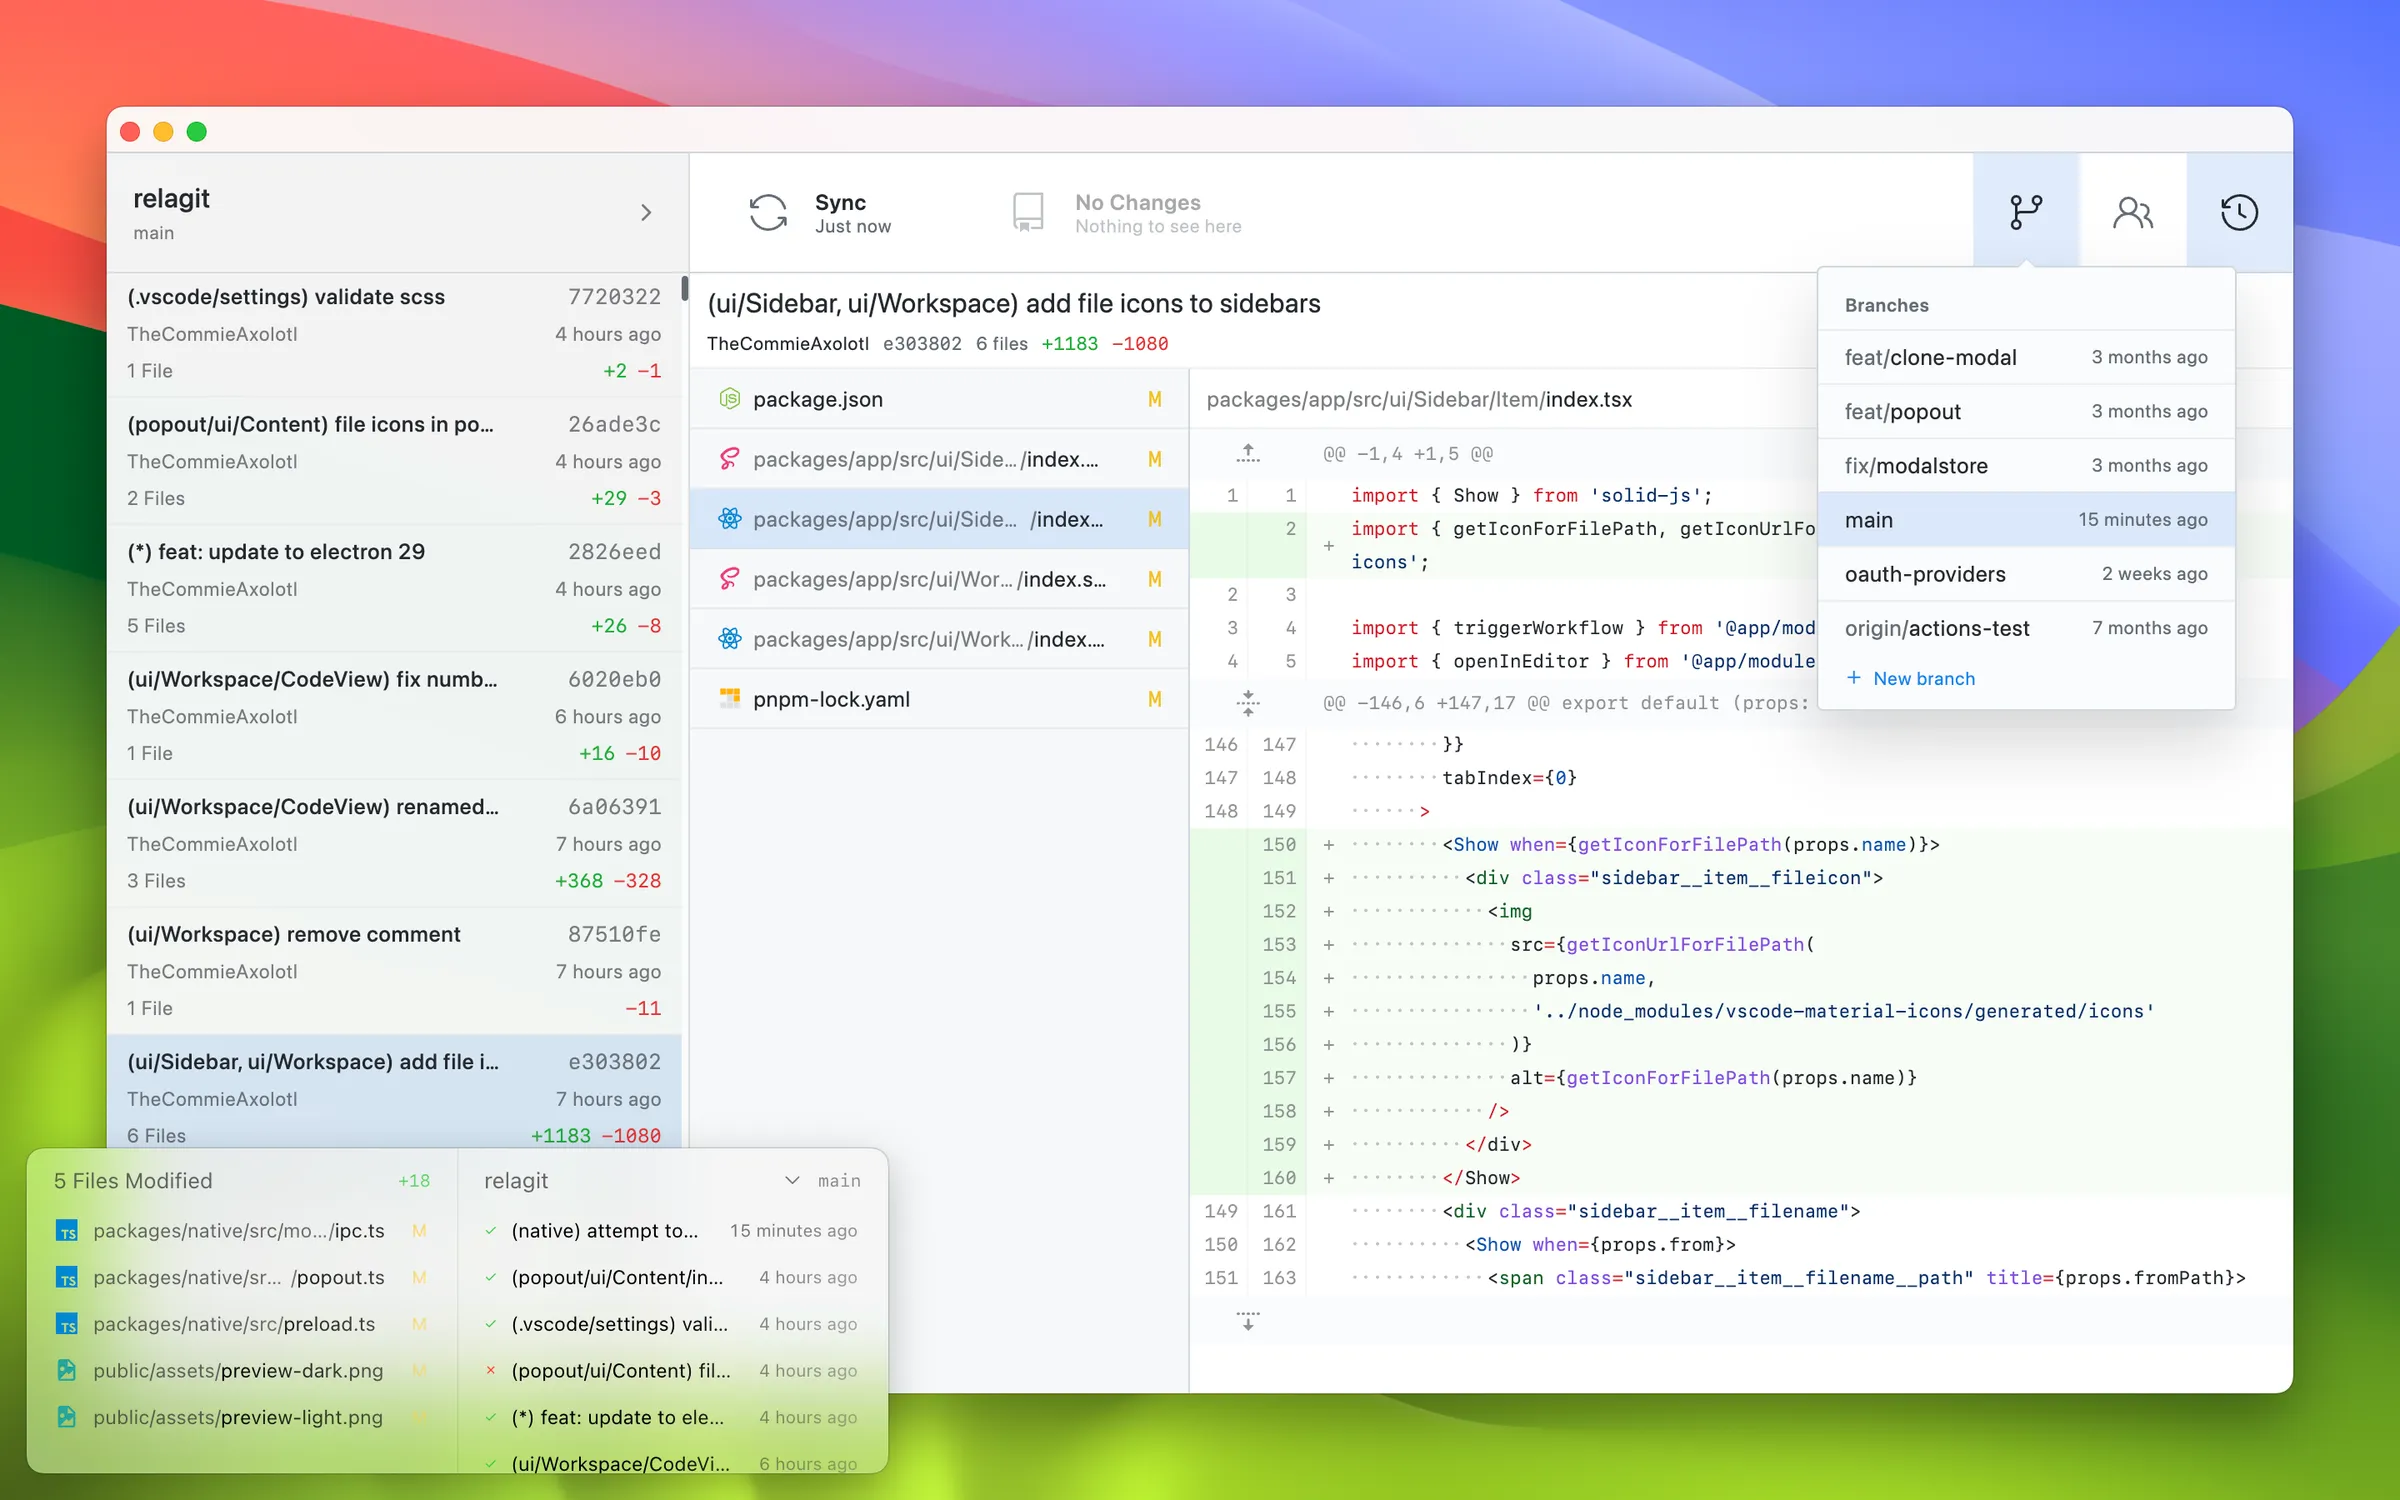Click the red X beside the popout/ui/Content commit

coord(490,1370)
